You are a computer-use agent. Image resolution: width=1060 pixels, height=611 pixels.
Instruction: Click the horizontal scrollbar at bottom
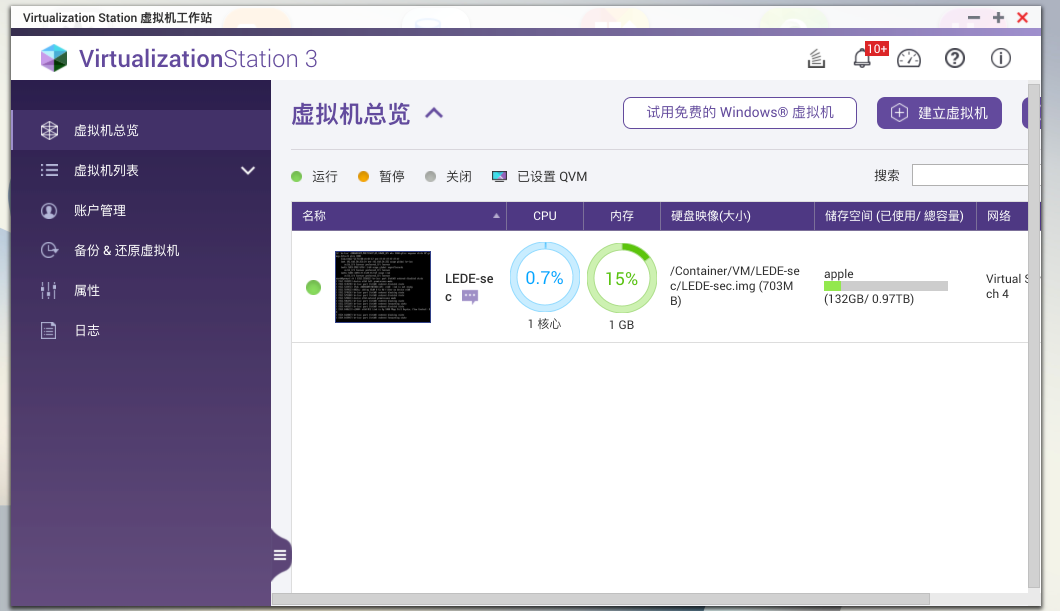[600, 600]
